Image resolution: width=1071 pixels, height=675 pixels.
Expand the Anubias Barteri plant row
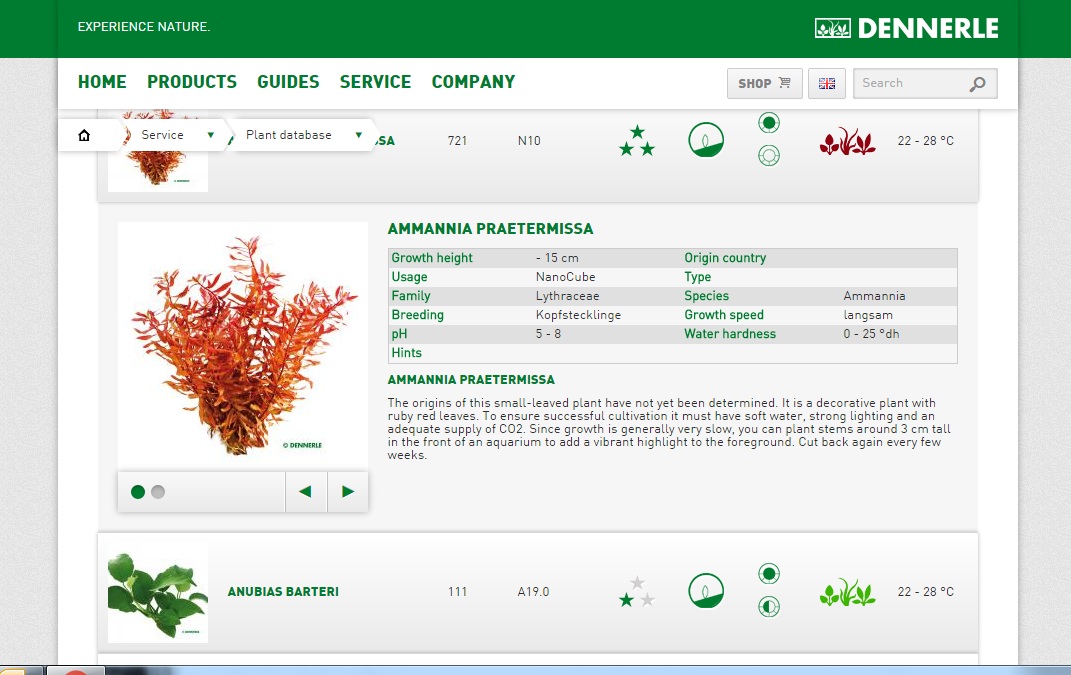pyautogui.click(x=283, y=592)
